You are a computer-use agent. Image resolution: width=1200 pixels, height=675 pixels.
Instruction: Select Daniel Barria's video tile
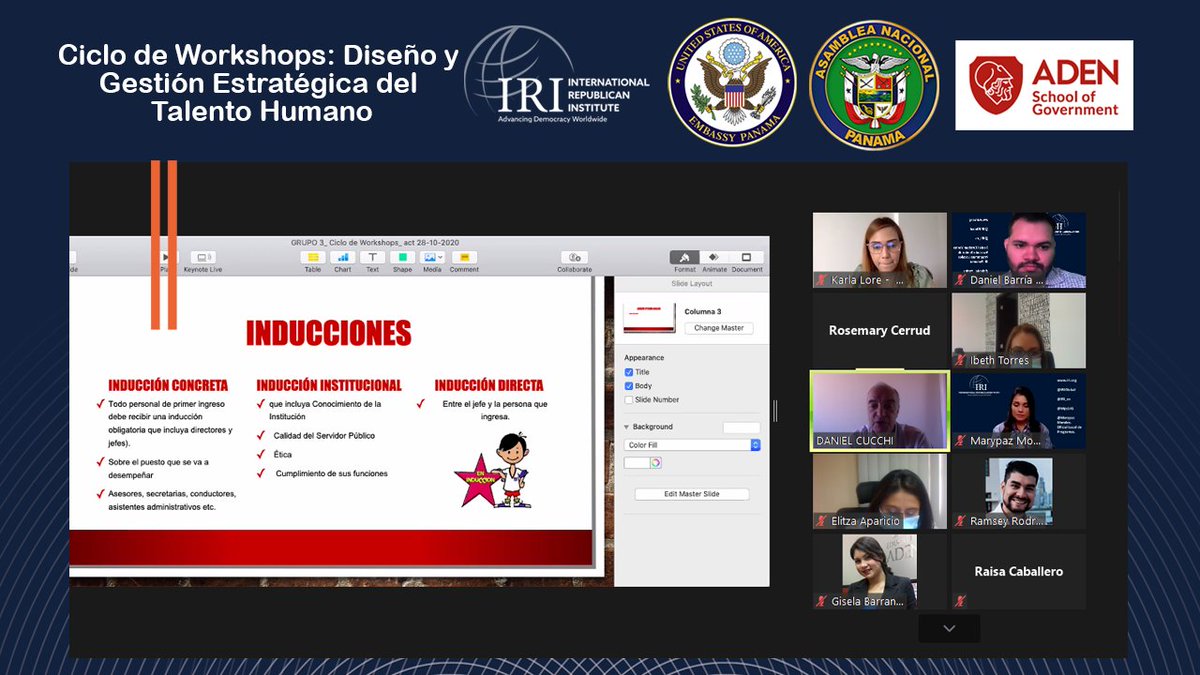[1019, 250]
